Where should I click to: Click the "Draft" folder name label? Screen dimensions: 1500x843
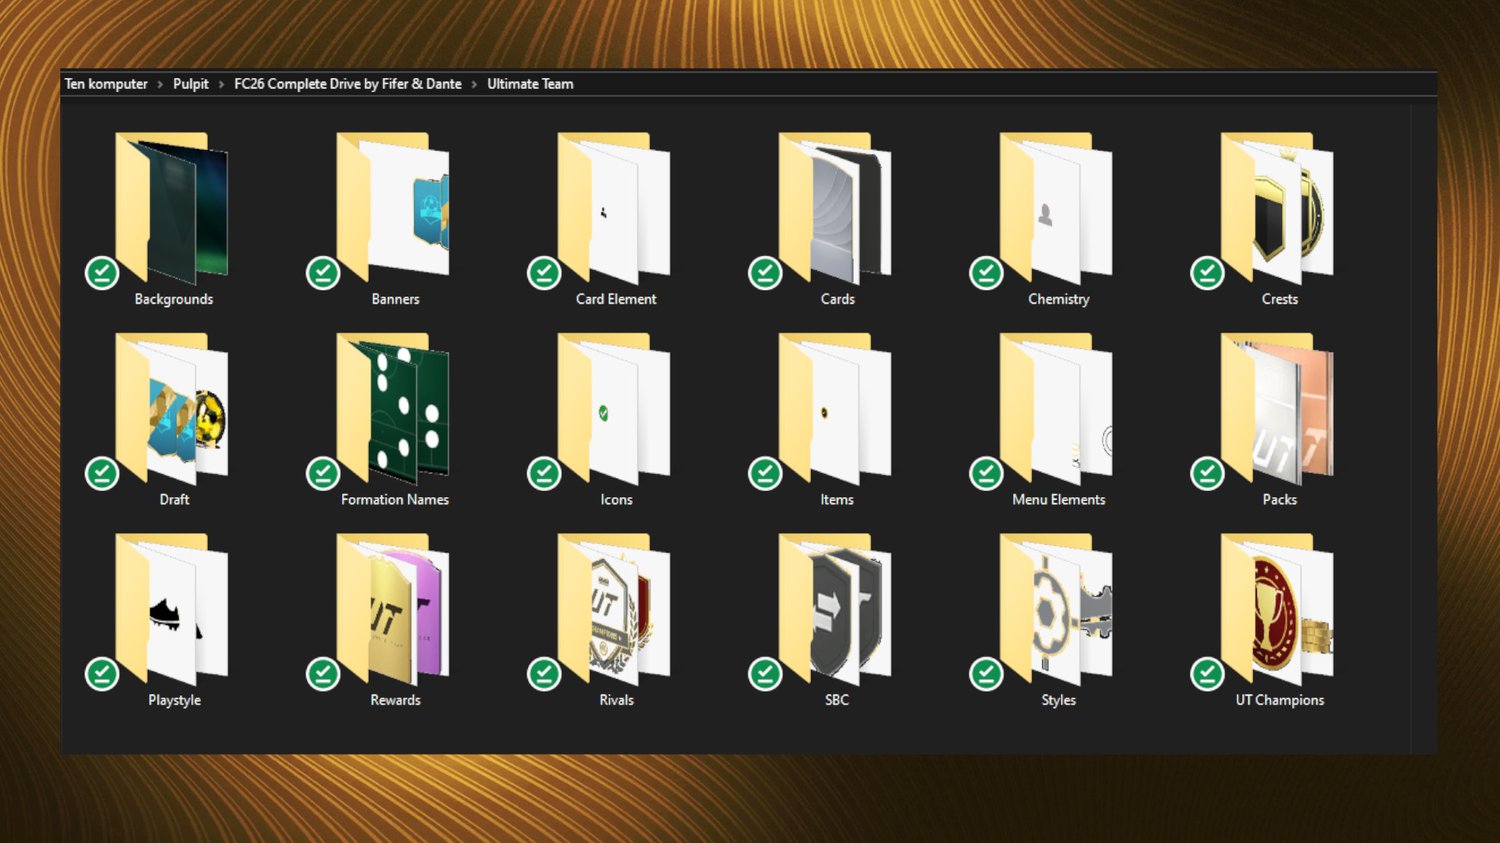[x=174, y=499]
